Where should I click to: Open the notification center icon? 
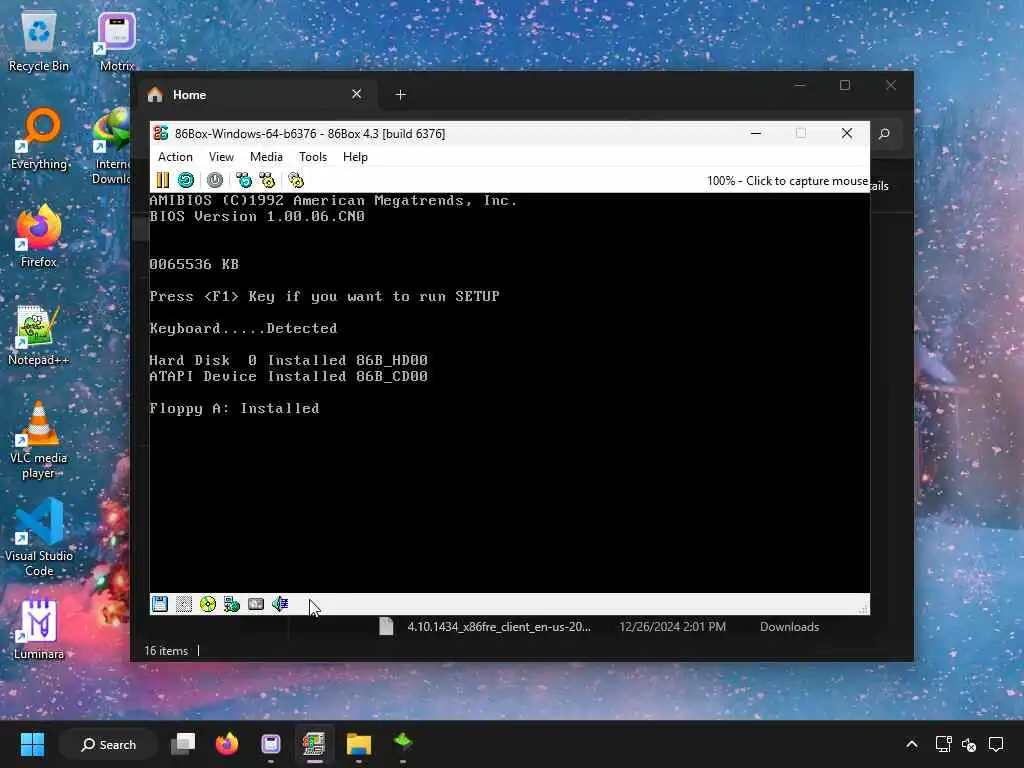[x=996, y=744]
